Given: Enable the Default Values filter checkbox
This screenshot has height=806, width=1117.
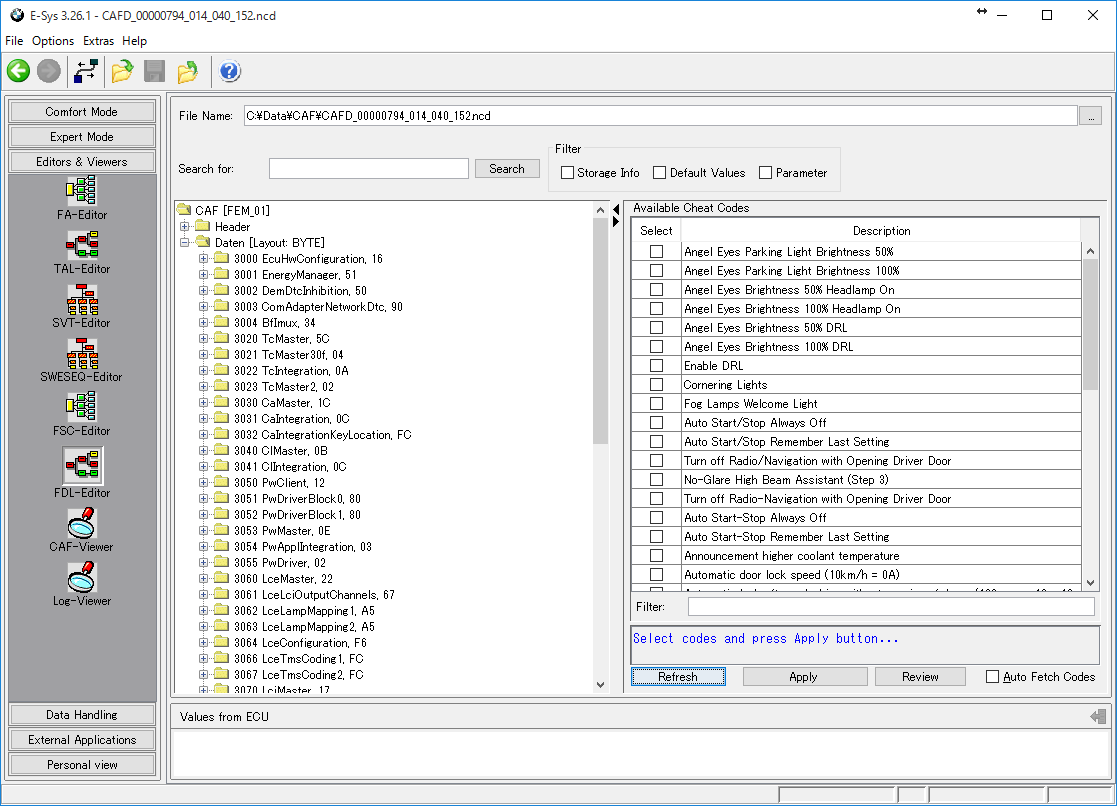Looking at the screenshot, I should pyautogui.click(x=660, y=172).
